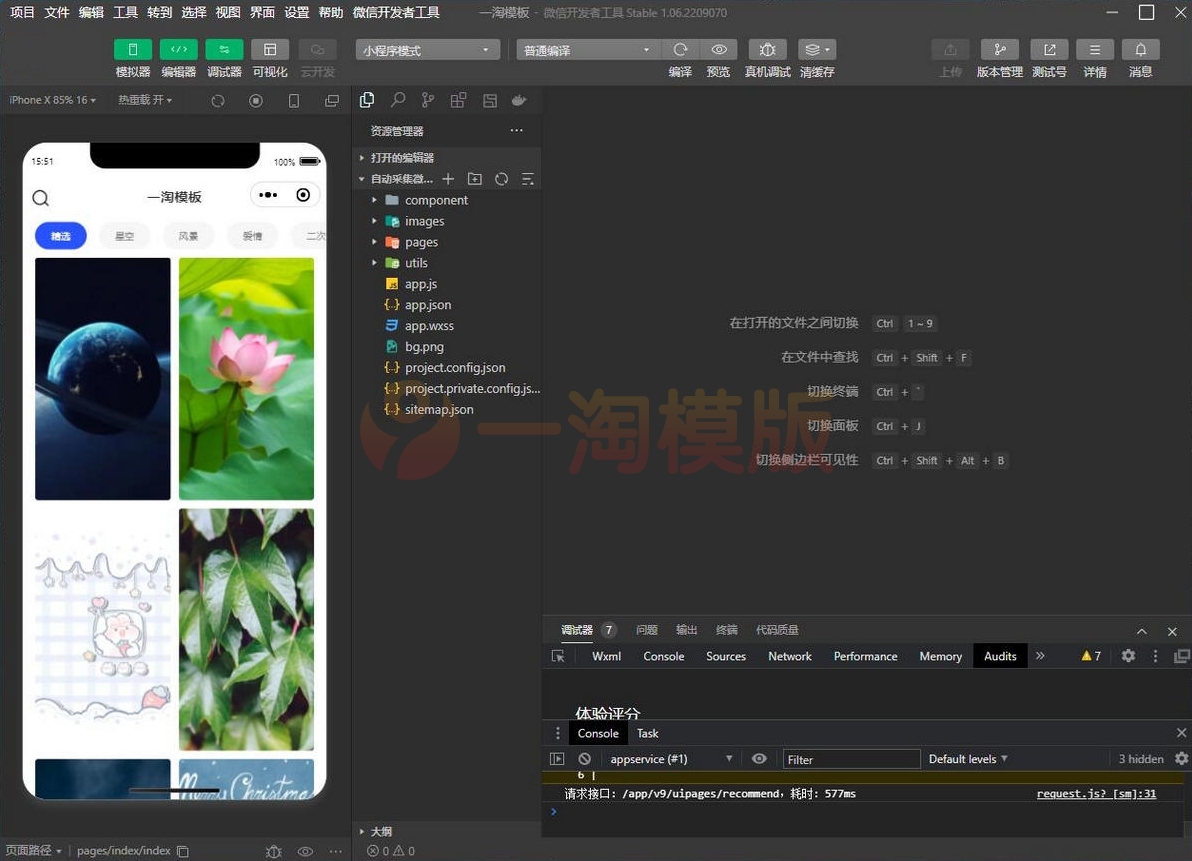Open the resource manager more options
The width and height of the screenshot is (1192, 861).
517,130
